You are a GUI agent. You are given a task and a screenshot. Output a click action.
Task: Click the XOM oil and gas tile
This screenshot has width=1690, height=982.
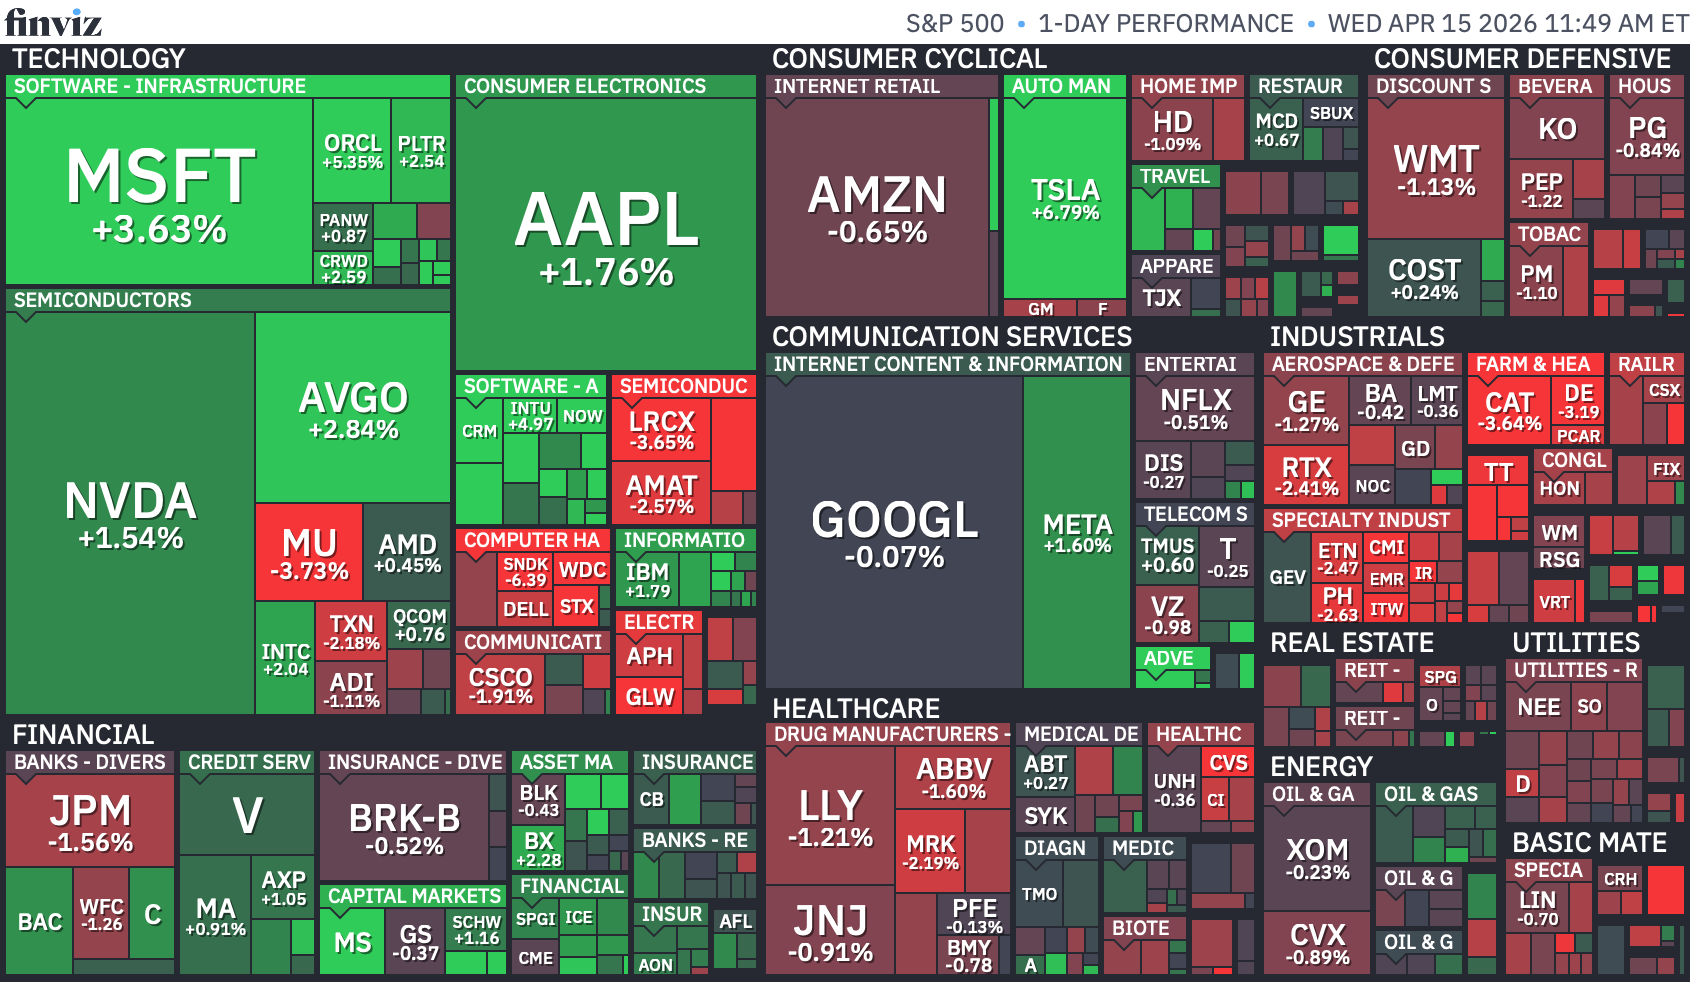1317,859
